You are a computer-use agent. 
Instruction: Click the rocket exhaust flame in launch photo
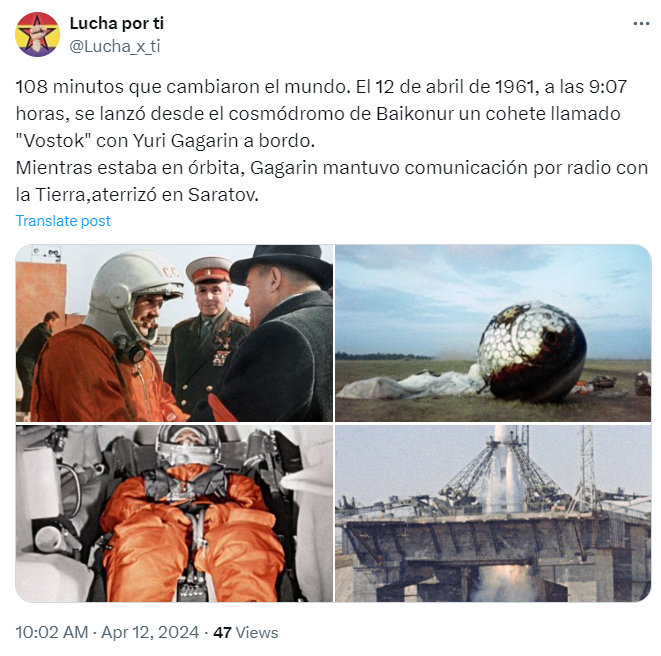click(506, 586)
